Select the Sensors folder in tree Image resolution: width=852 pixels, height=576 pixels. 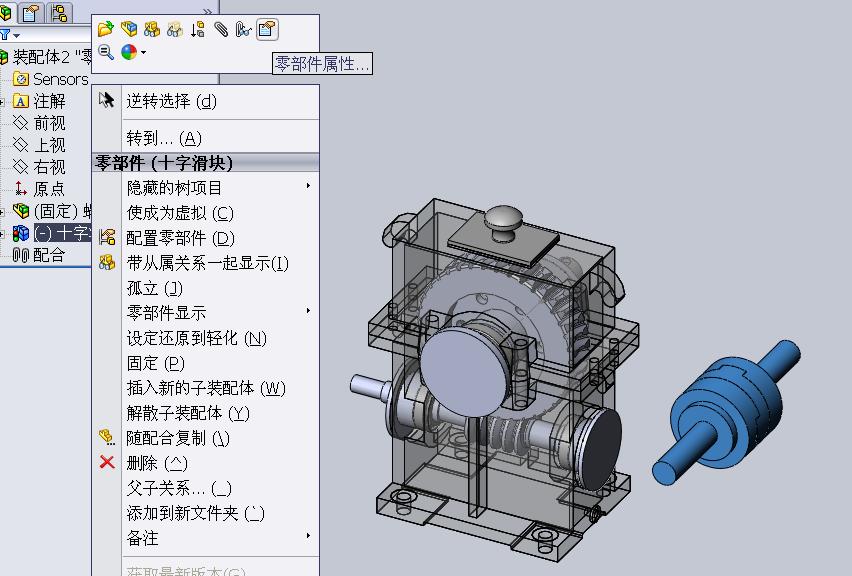[50, 79]
